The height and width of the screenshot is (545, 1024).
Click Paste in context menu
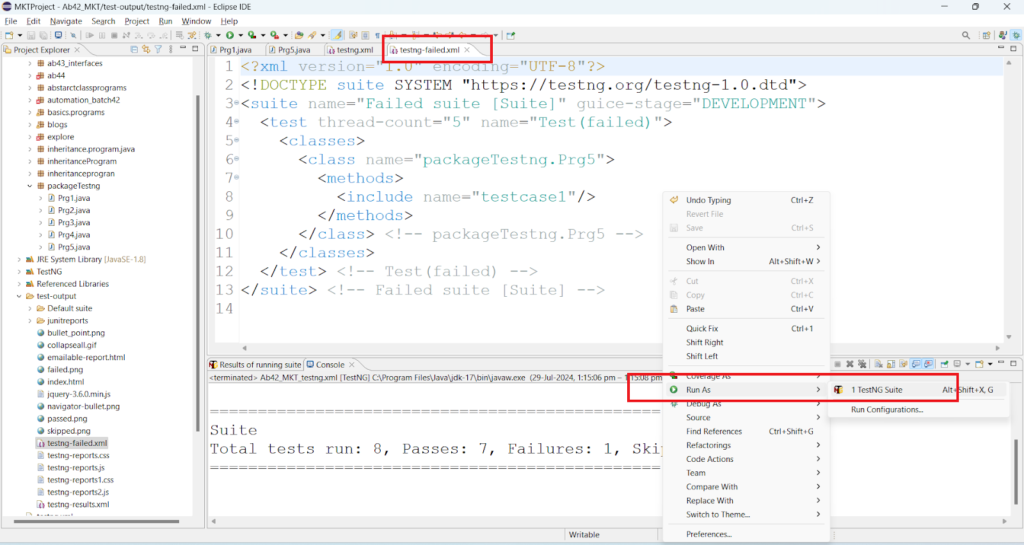(745, 309)
